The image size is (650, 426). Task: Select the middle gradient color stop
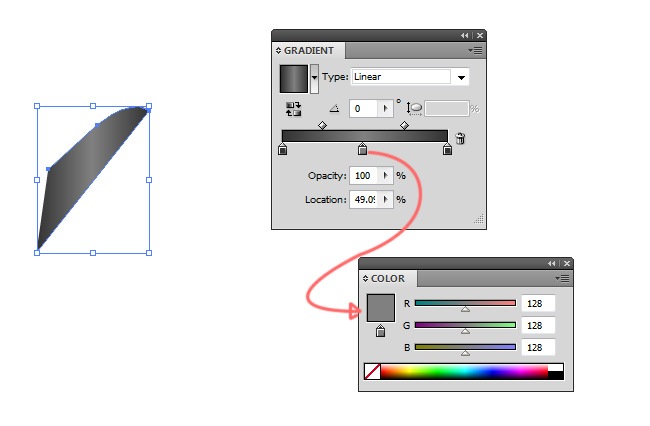(x=363, y=149)
